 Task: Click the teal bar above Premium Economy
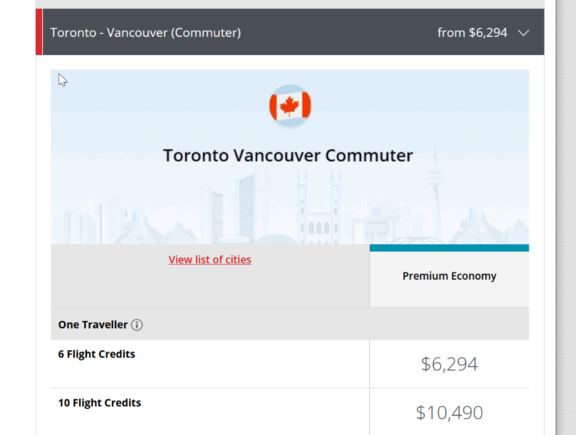click(449, 248)
